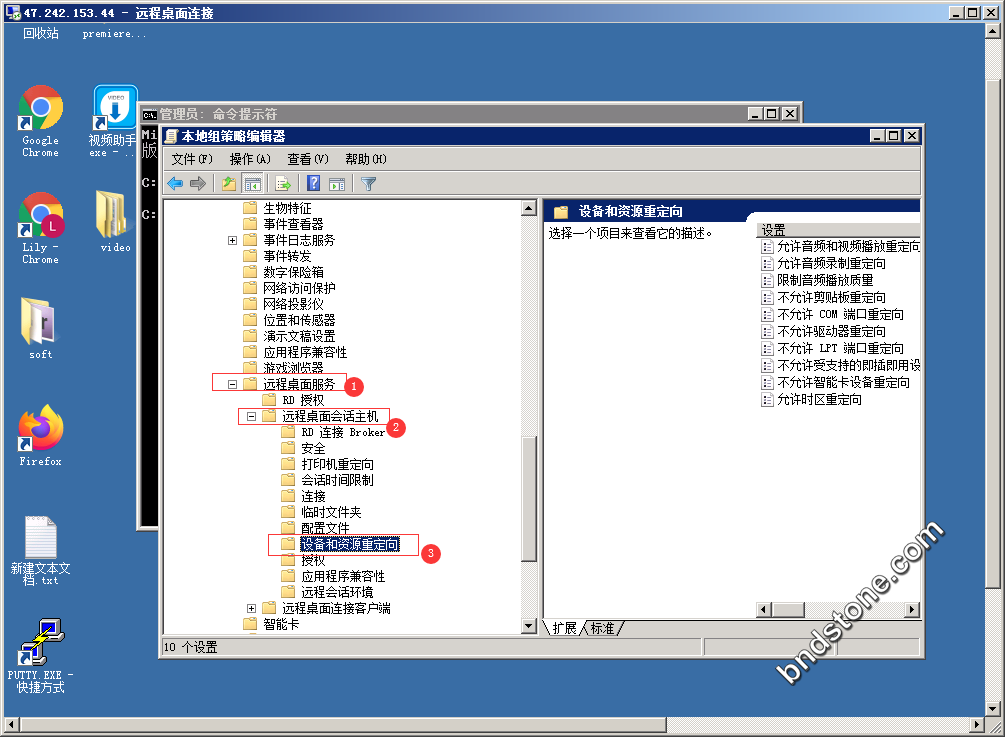Screen dimensions: 1005x737
Task: Expand the 事件日志服务 tree node
Action: click(232, 240)
